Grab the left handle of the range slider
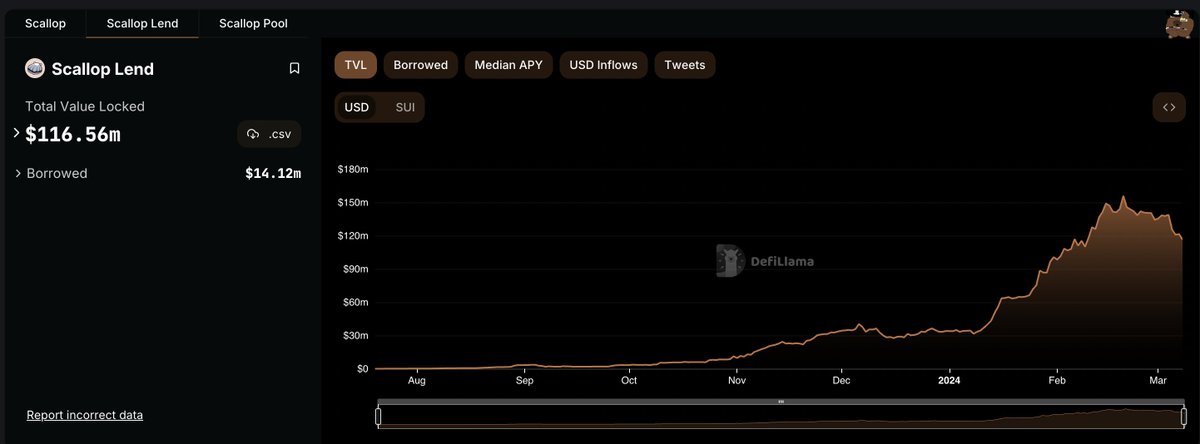 click(x=379, y=417)
